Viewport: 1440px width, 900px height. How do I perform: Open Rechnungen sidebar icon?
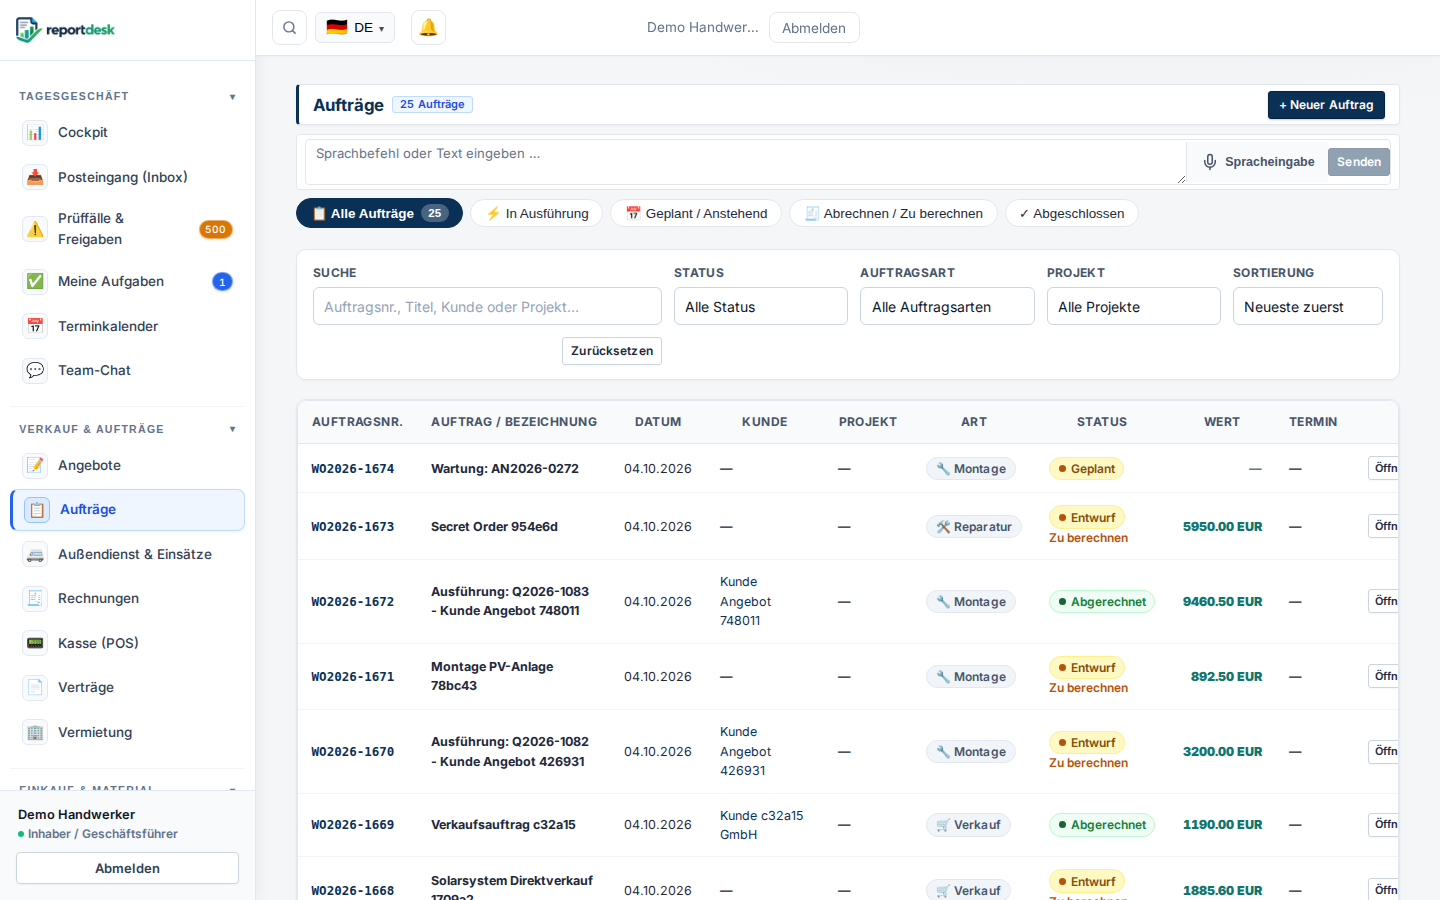35,598
